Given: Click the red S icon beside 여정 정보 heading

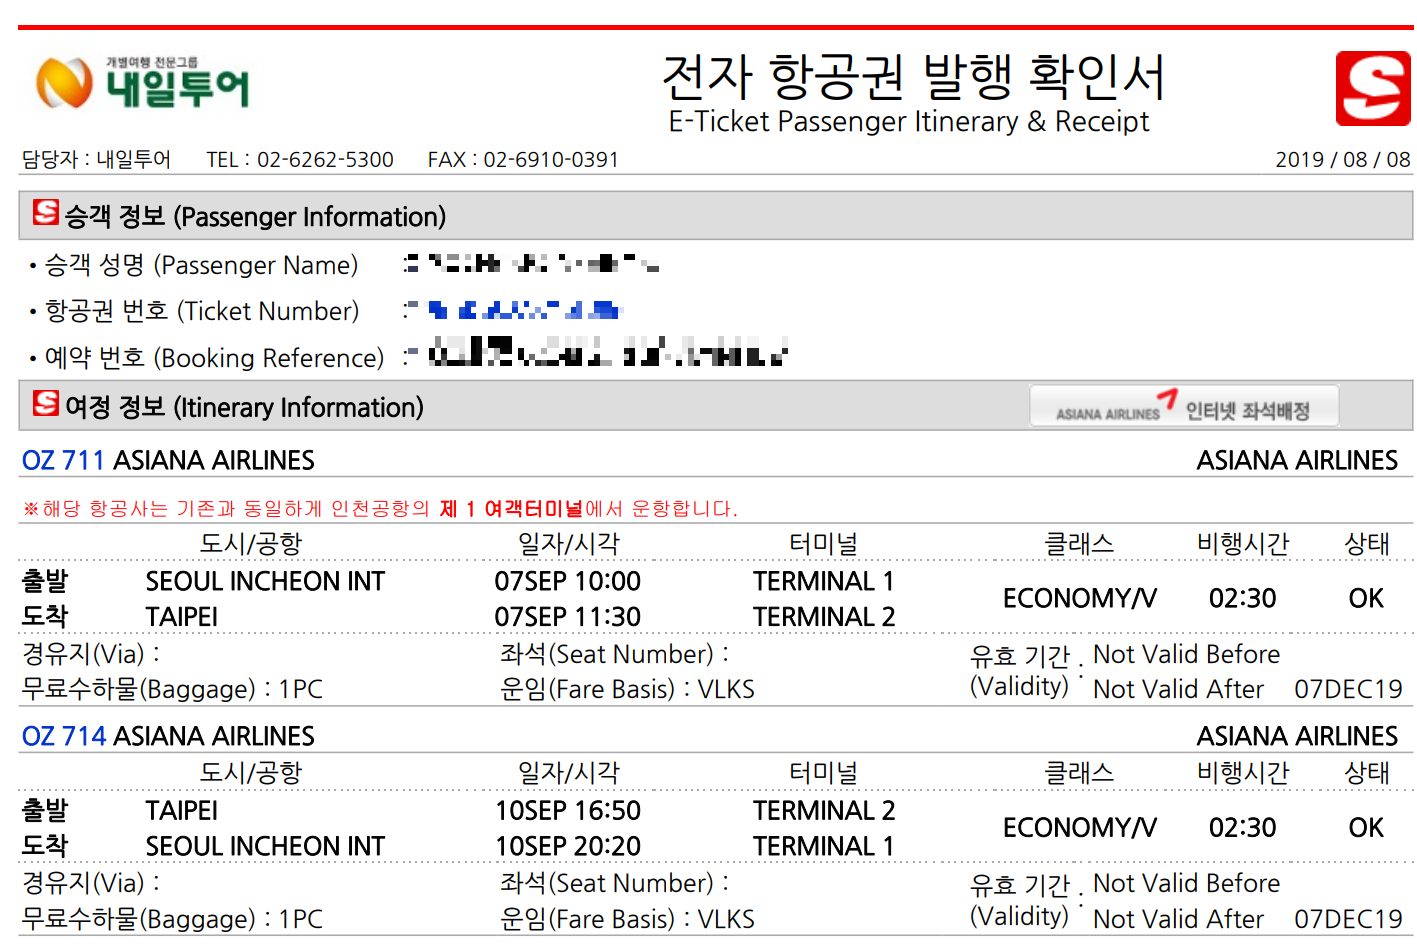Looking at the screenshot, I should [x=46, y=403].
